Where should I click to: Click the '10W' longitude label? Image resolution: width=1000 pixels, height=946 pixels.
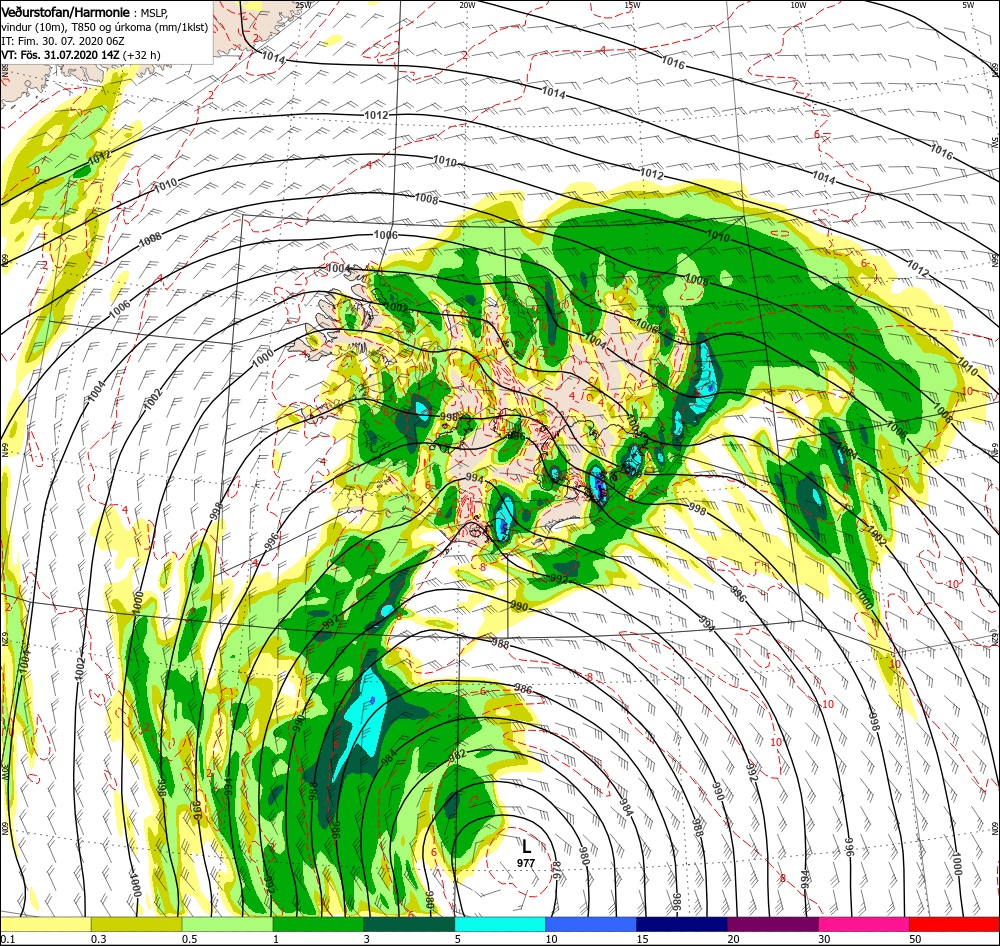pos(798,5)
